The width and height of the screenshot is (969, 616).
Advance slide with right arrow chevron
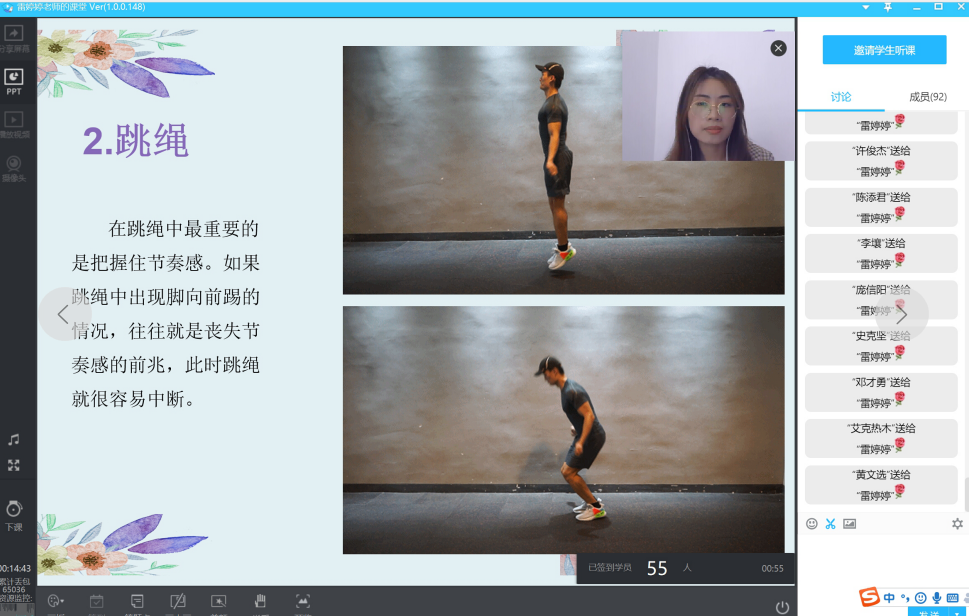901,313
